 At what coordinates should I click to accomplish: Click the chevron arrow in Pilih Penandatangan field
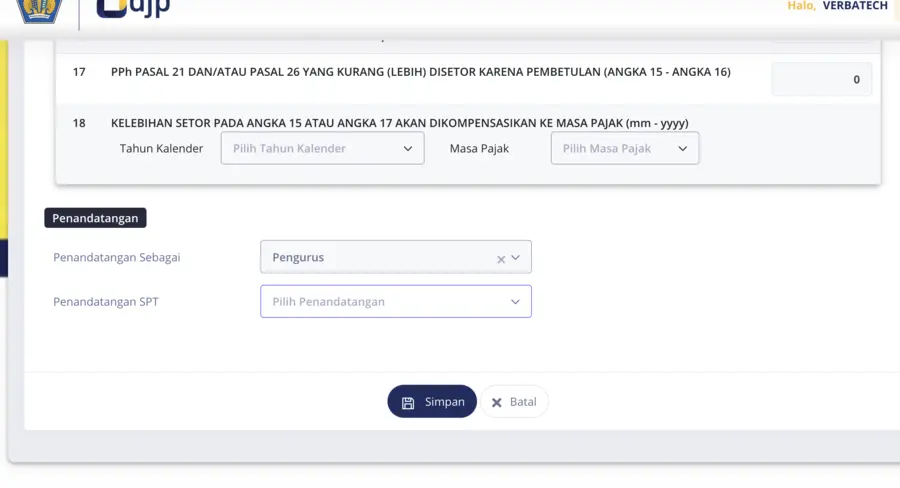[x=515, y=302]
